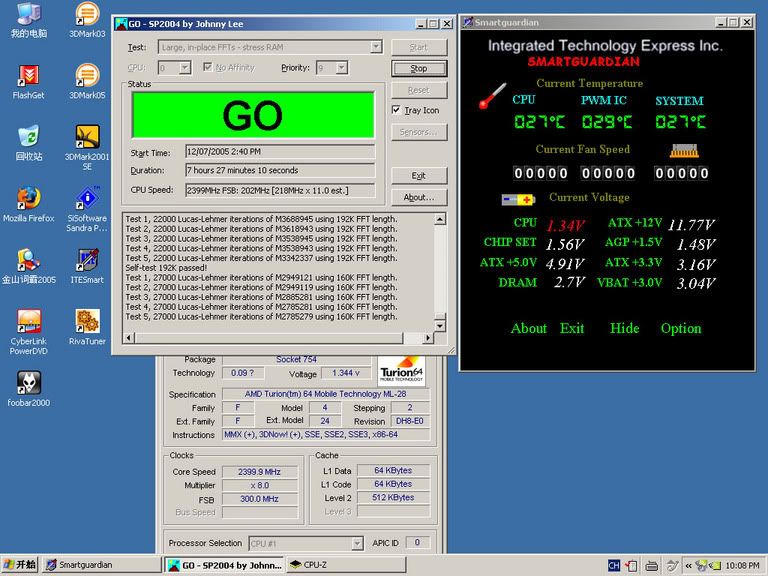Switch to GO - SP2004 taskbar button
The height and width of the screenshot is (576, 768).
[224, 565]
